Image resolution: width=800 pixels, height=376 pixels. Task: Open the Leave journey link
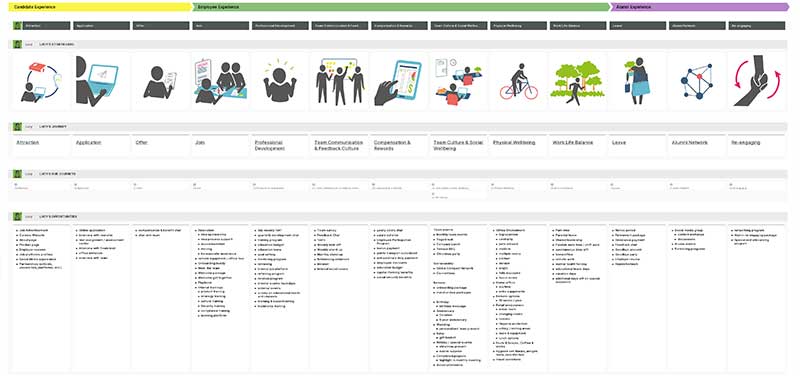coord(619,143)
